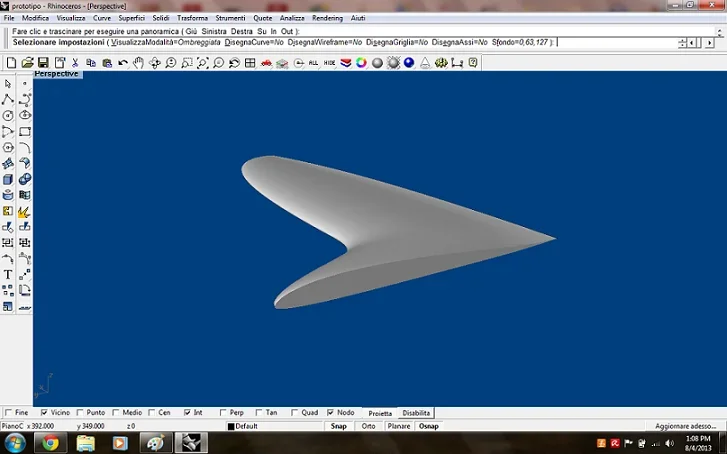Choose the Select arrow tool
727x454 pixels.
coord(8,84)
